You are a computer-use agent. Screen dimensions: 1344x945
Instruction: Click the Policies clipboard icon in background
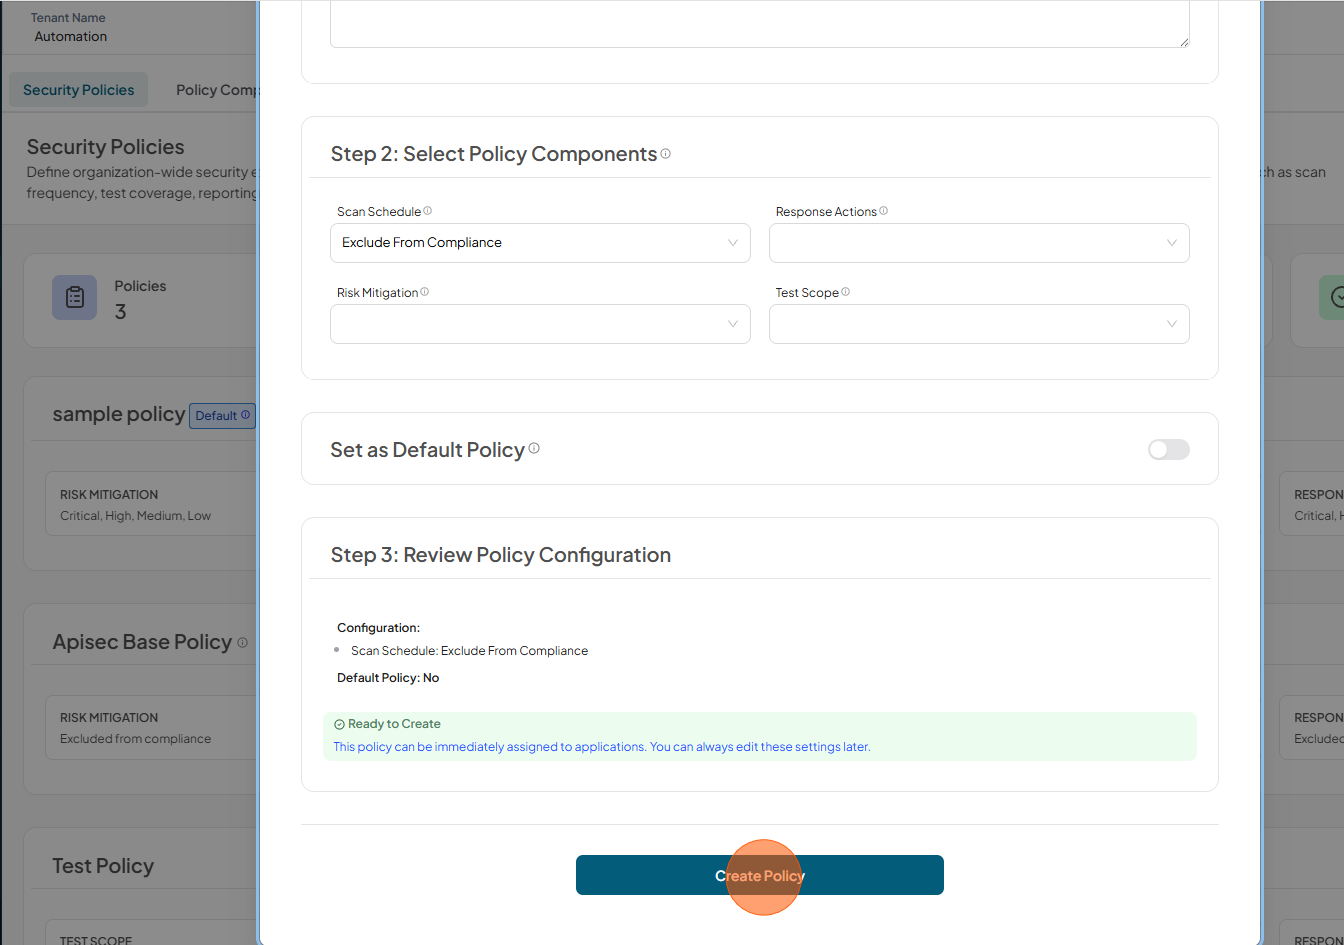click(74, 297)
